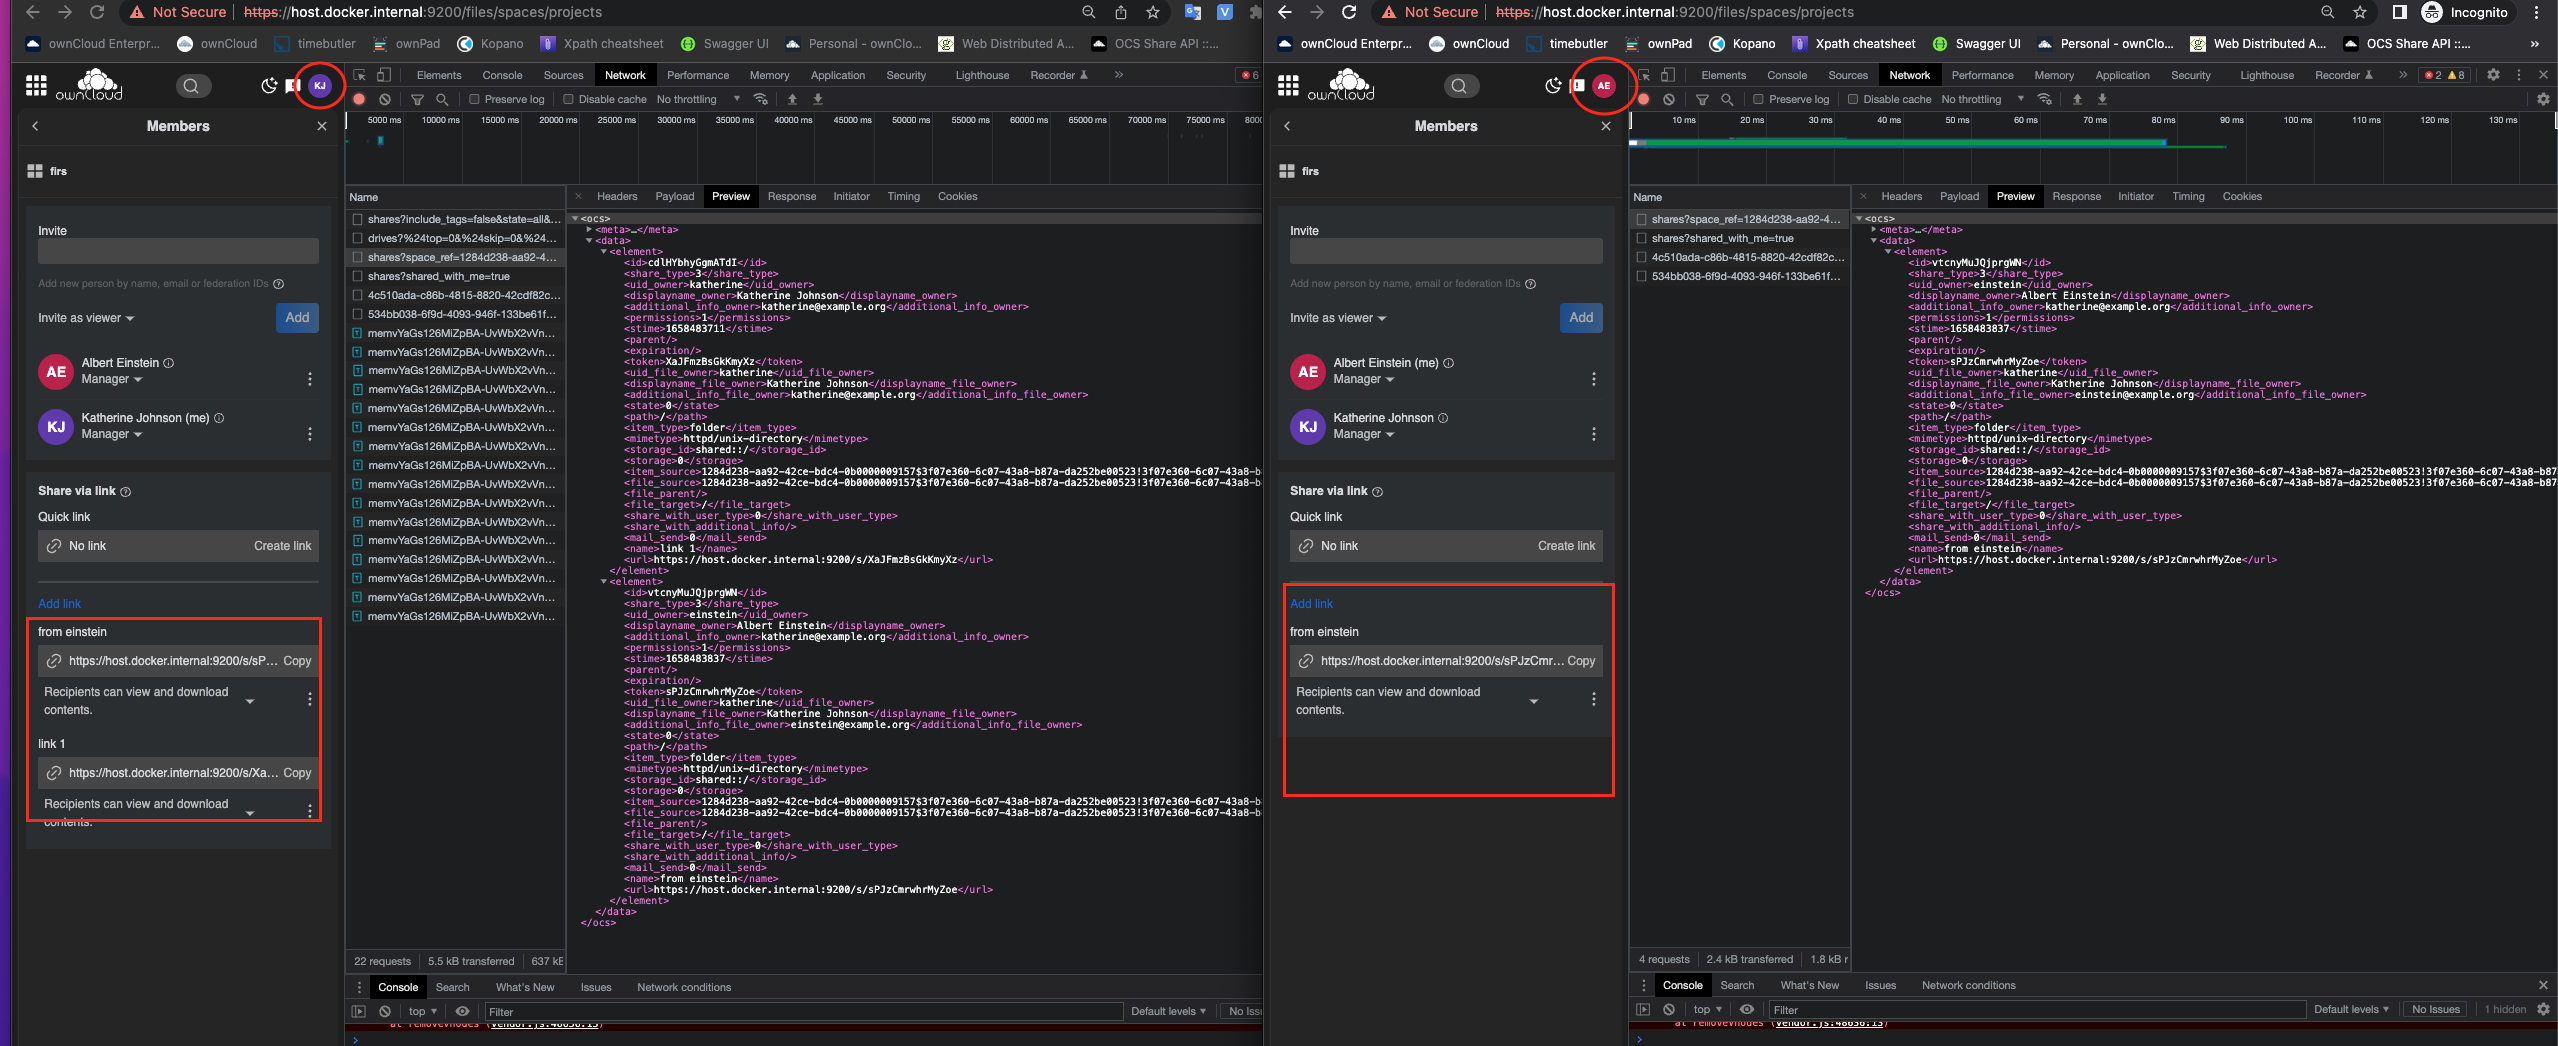Expand the meta node in left XML preview
The width and height of the screenshot is (2558, 1046).
(590, 230)
